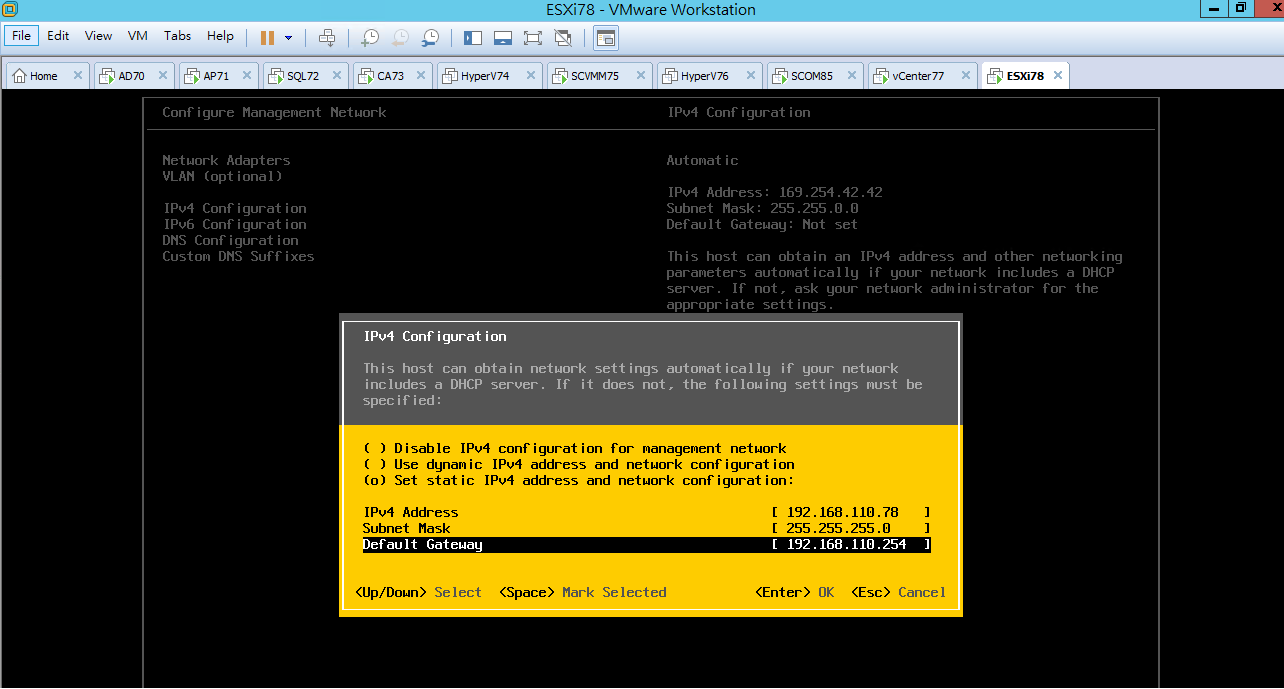Toggle the Show or hide library icon
The height and width of the screenshot is (689, 1284).
tap(473, 38)
